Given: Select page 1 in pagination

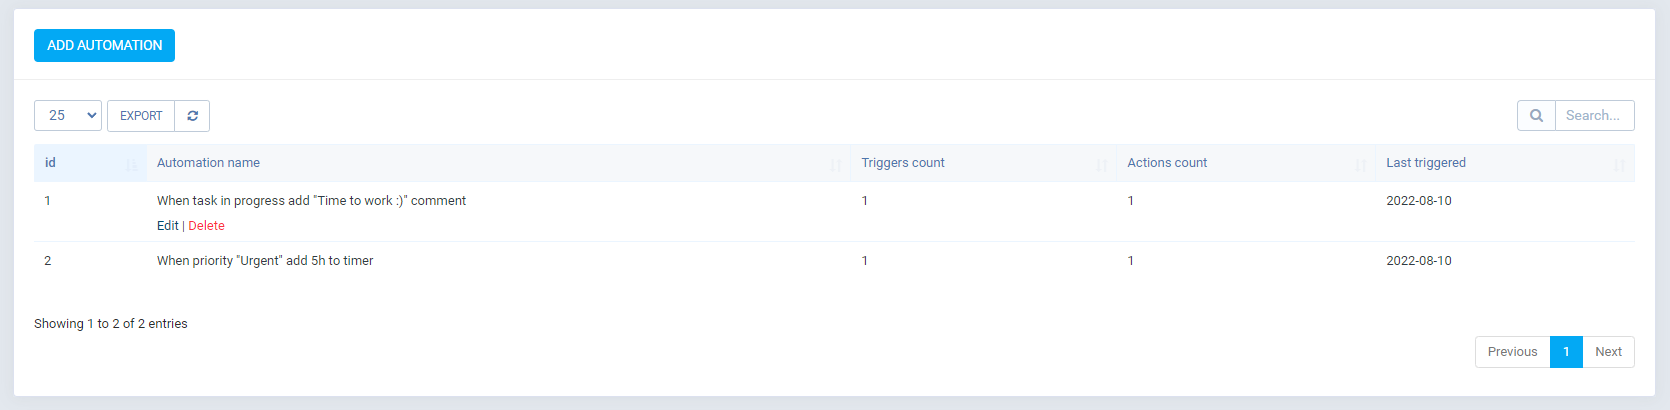Looking at the screenshot, I should 1566,352.
